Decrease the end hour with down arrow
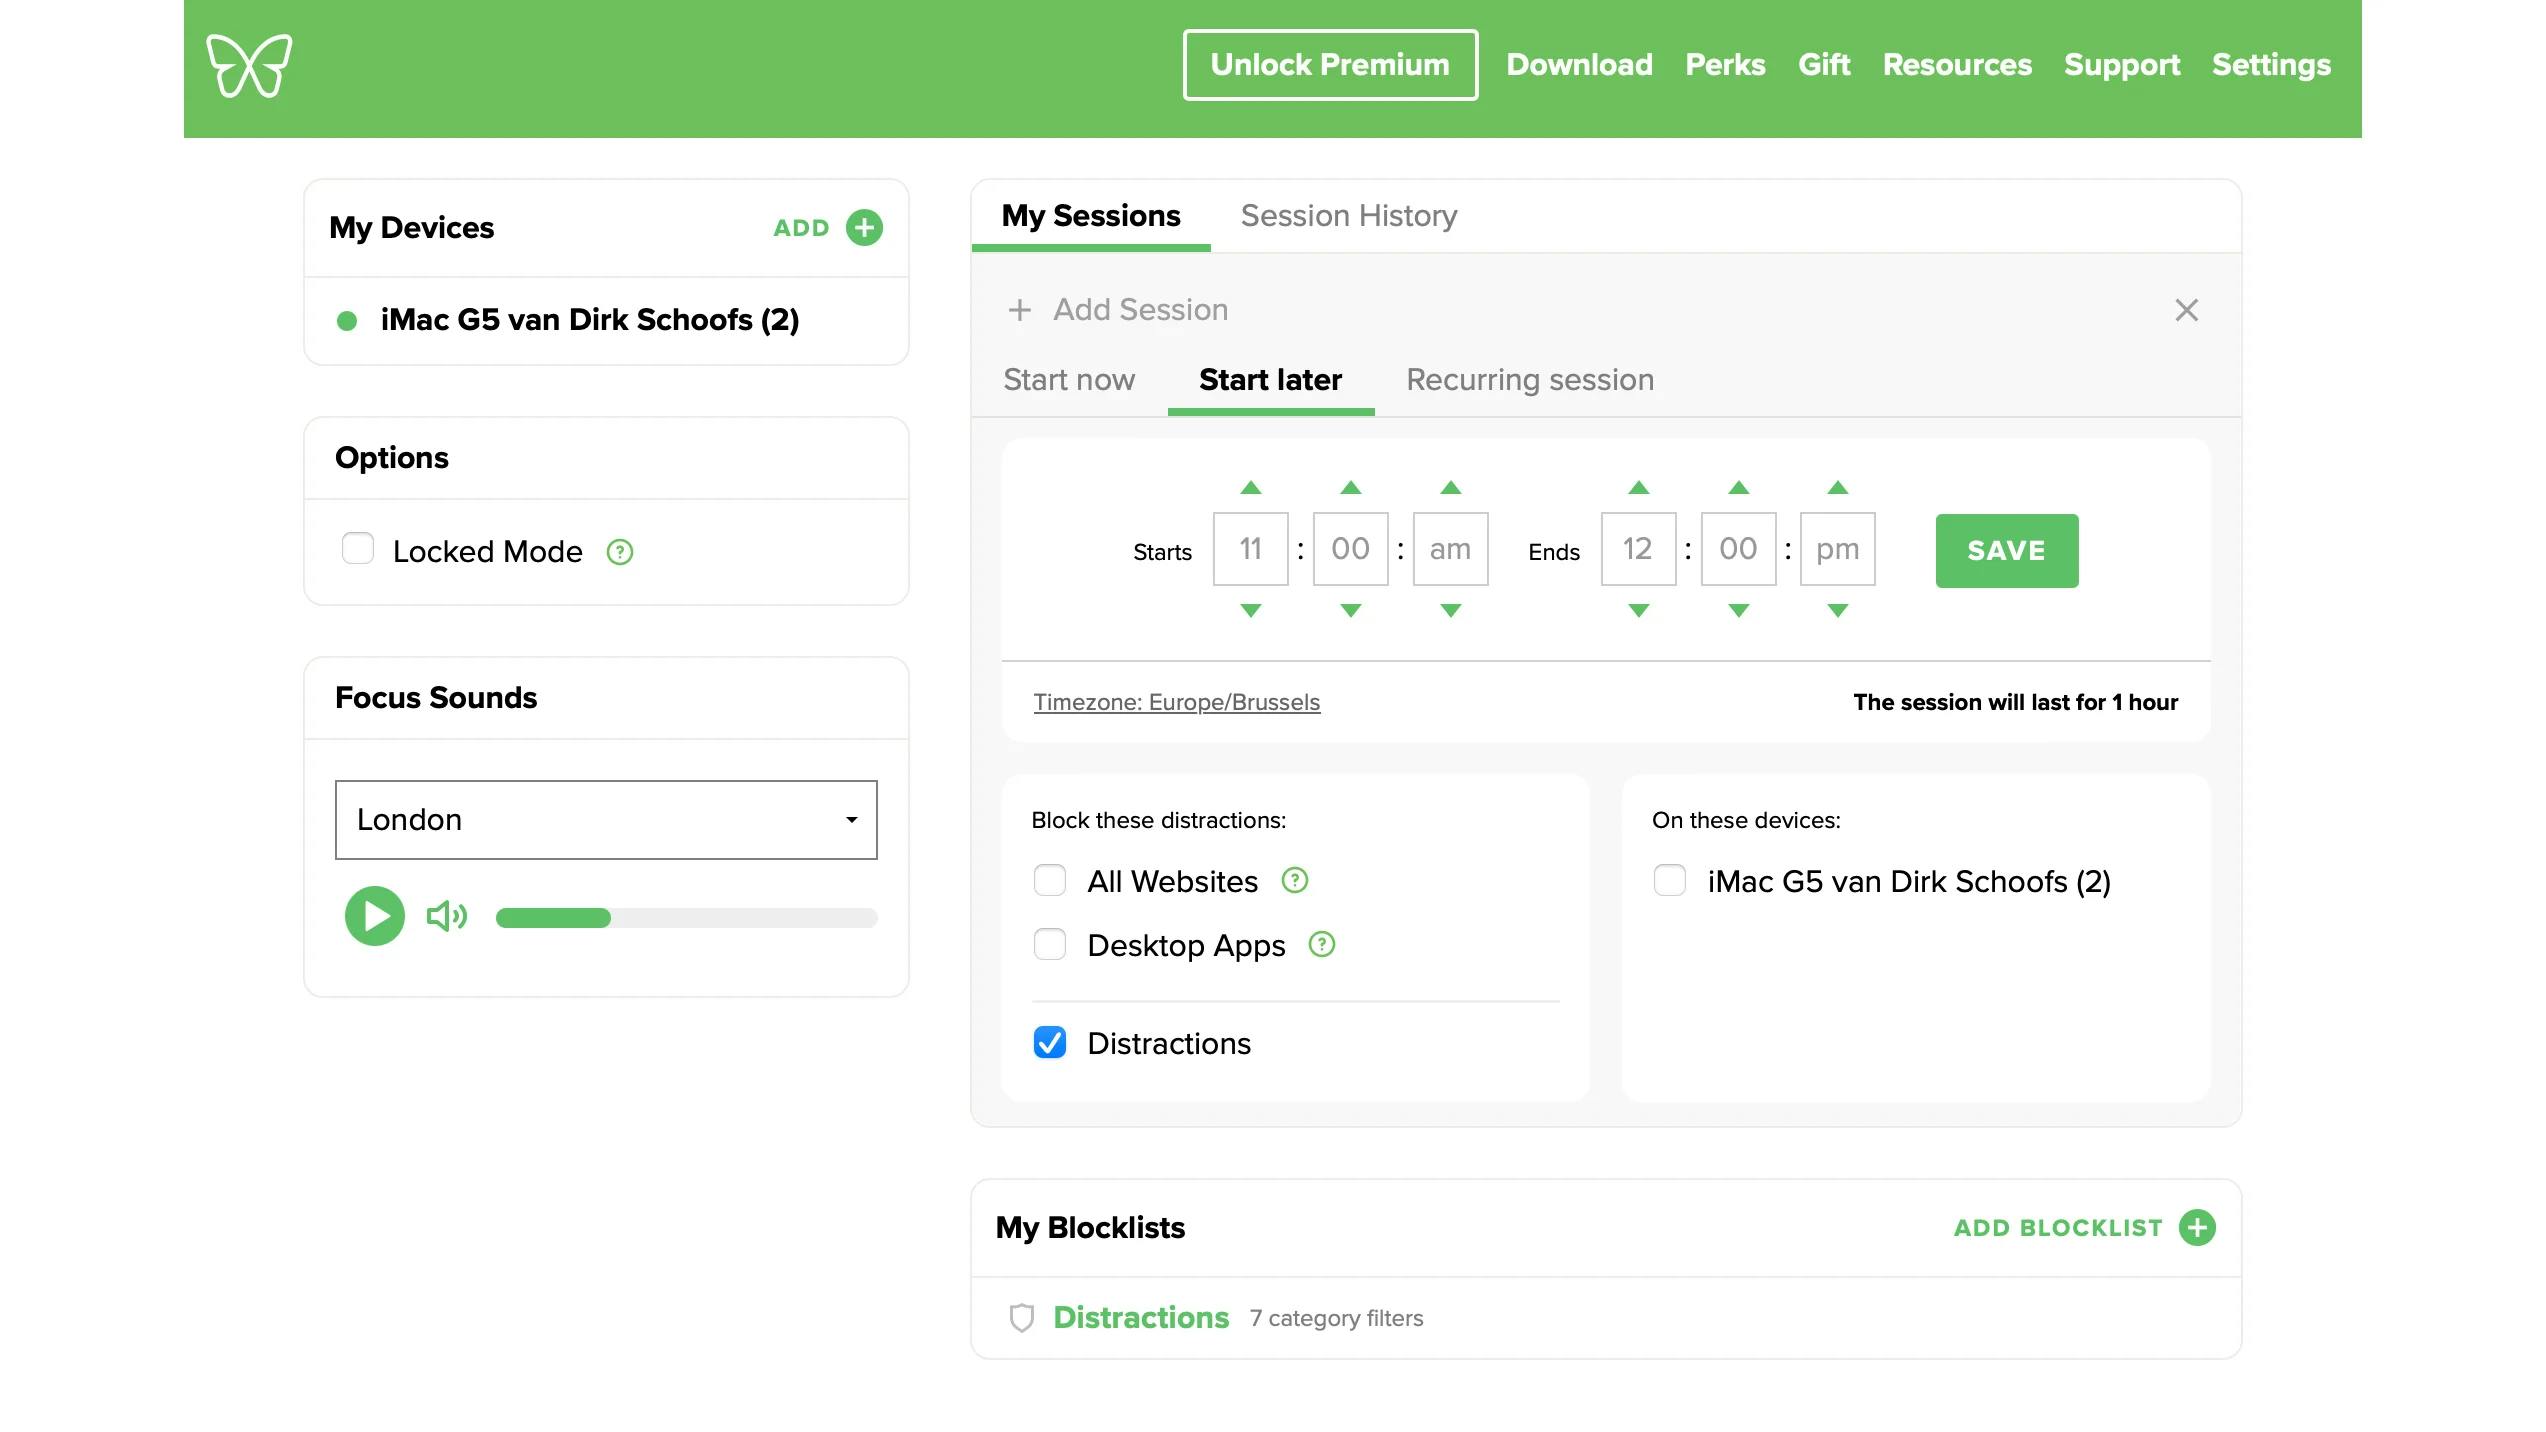This screenshot has width=2546, height=1432. (1638, 610)
